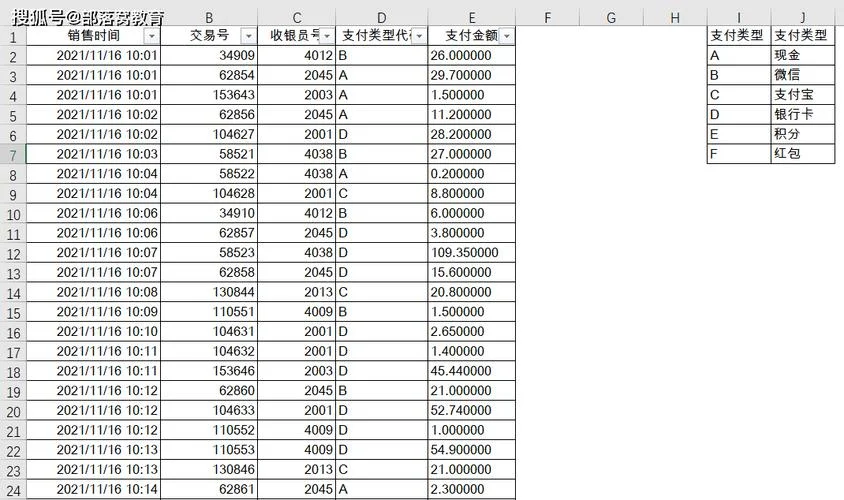
Task: Click the sale time cell 2021/11/16 10:03
Action: coord(93,154)
